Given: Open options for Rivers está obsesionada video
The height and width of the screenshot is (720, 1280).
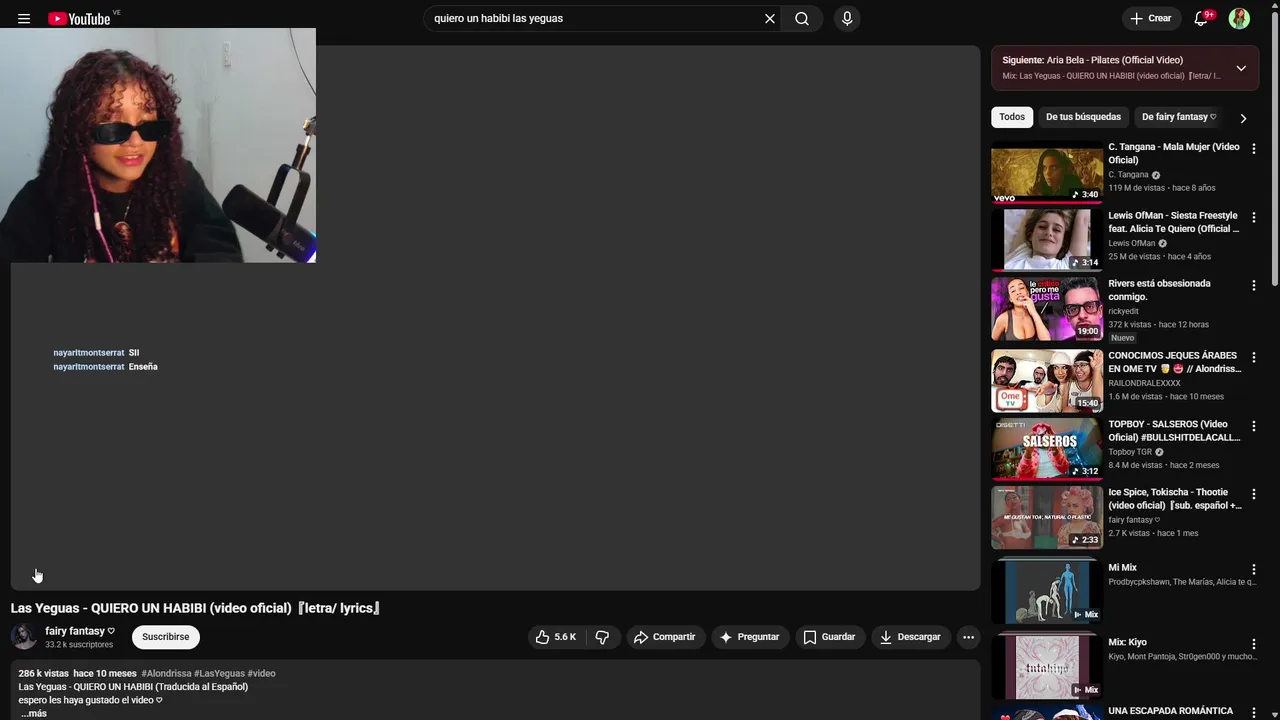Looking at the screenshot, I should point(1254,285).
